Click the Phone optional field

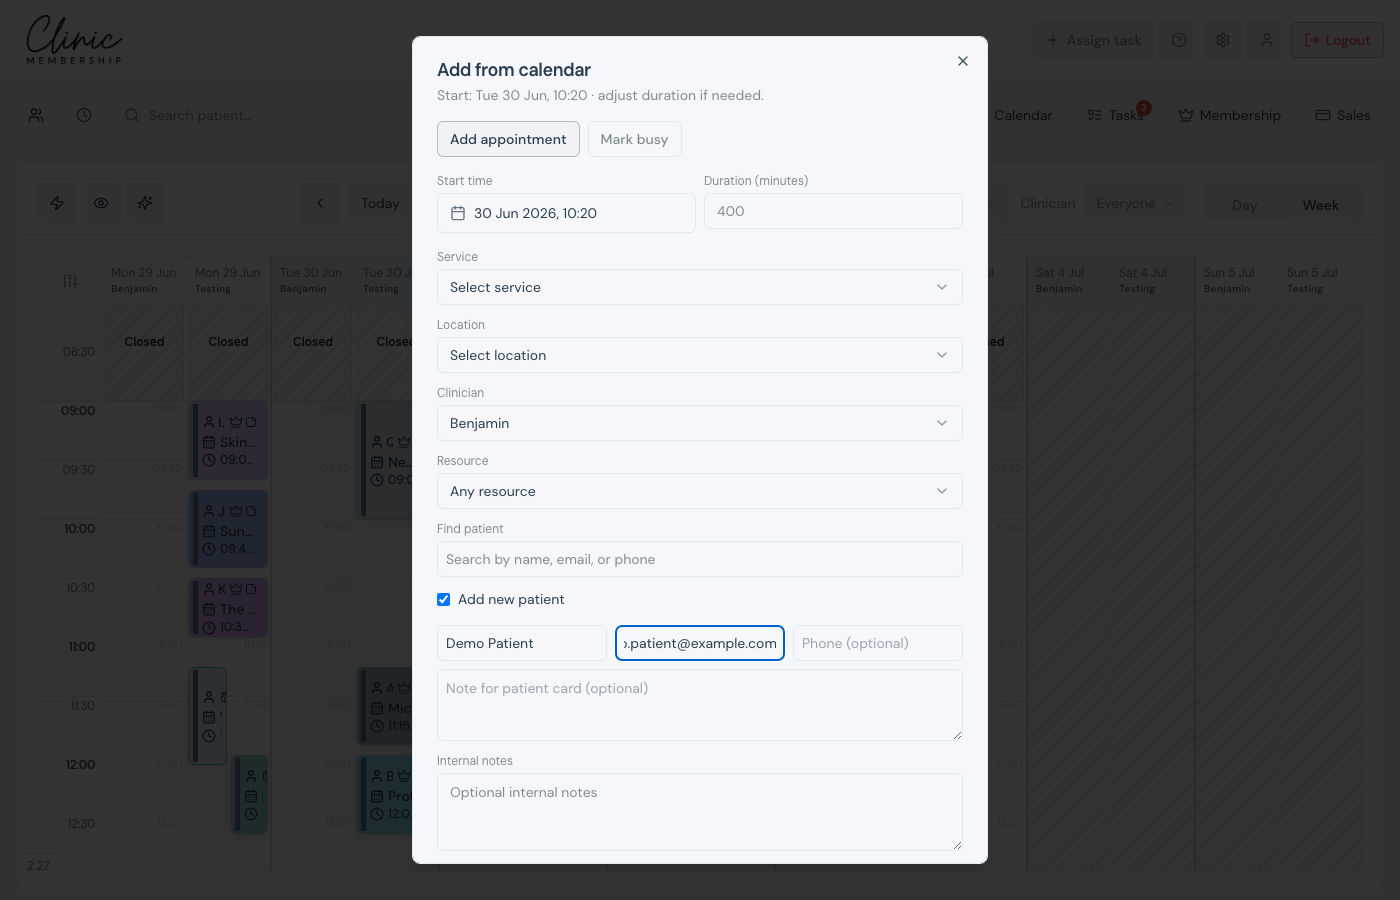(878, 643)
